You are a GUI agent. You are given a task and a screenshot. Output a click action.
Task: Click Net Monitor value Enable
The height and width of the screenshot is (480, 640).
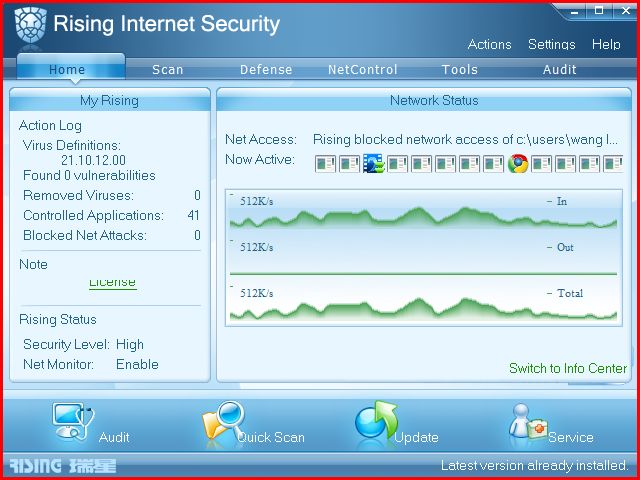(x=138, y=364)
